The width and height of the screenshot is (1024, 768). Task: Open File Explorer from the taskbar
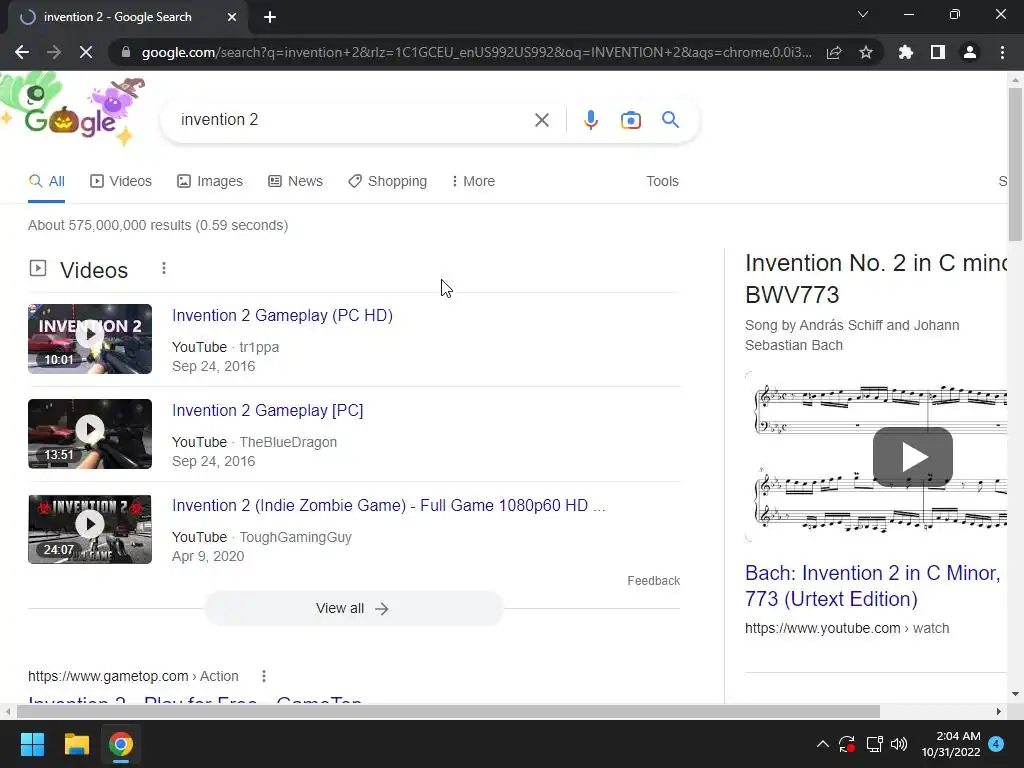[x=76, y=744]
